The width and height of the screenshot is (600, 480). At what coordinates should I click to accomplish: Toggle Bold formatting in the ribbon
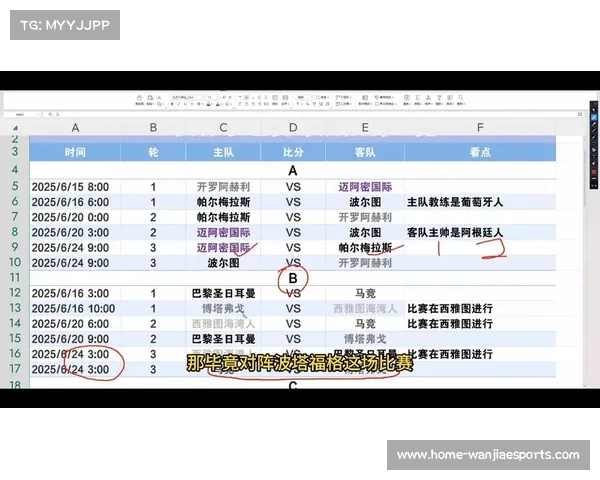pos(172,104)
